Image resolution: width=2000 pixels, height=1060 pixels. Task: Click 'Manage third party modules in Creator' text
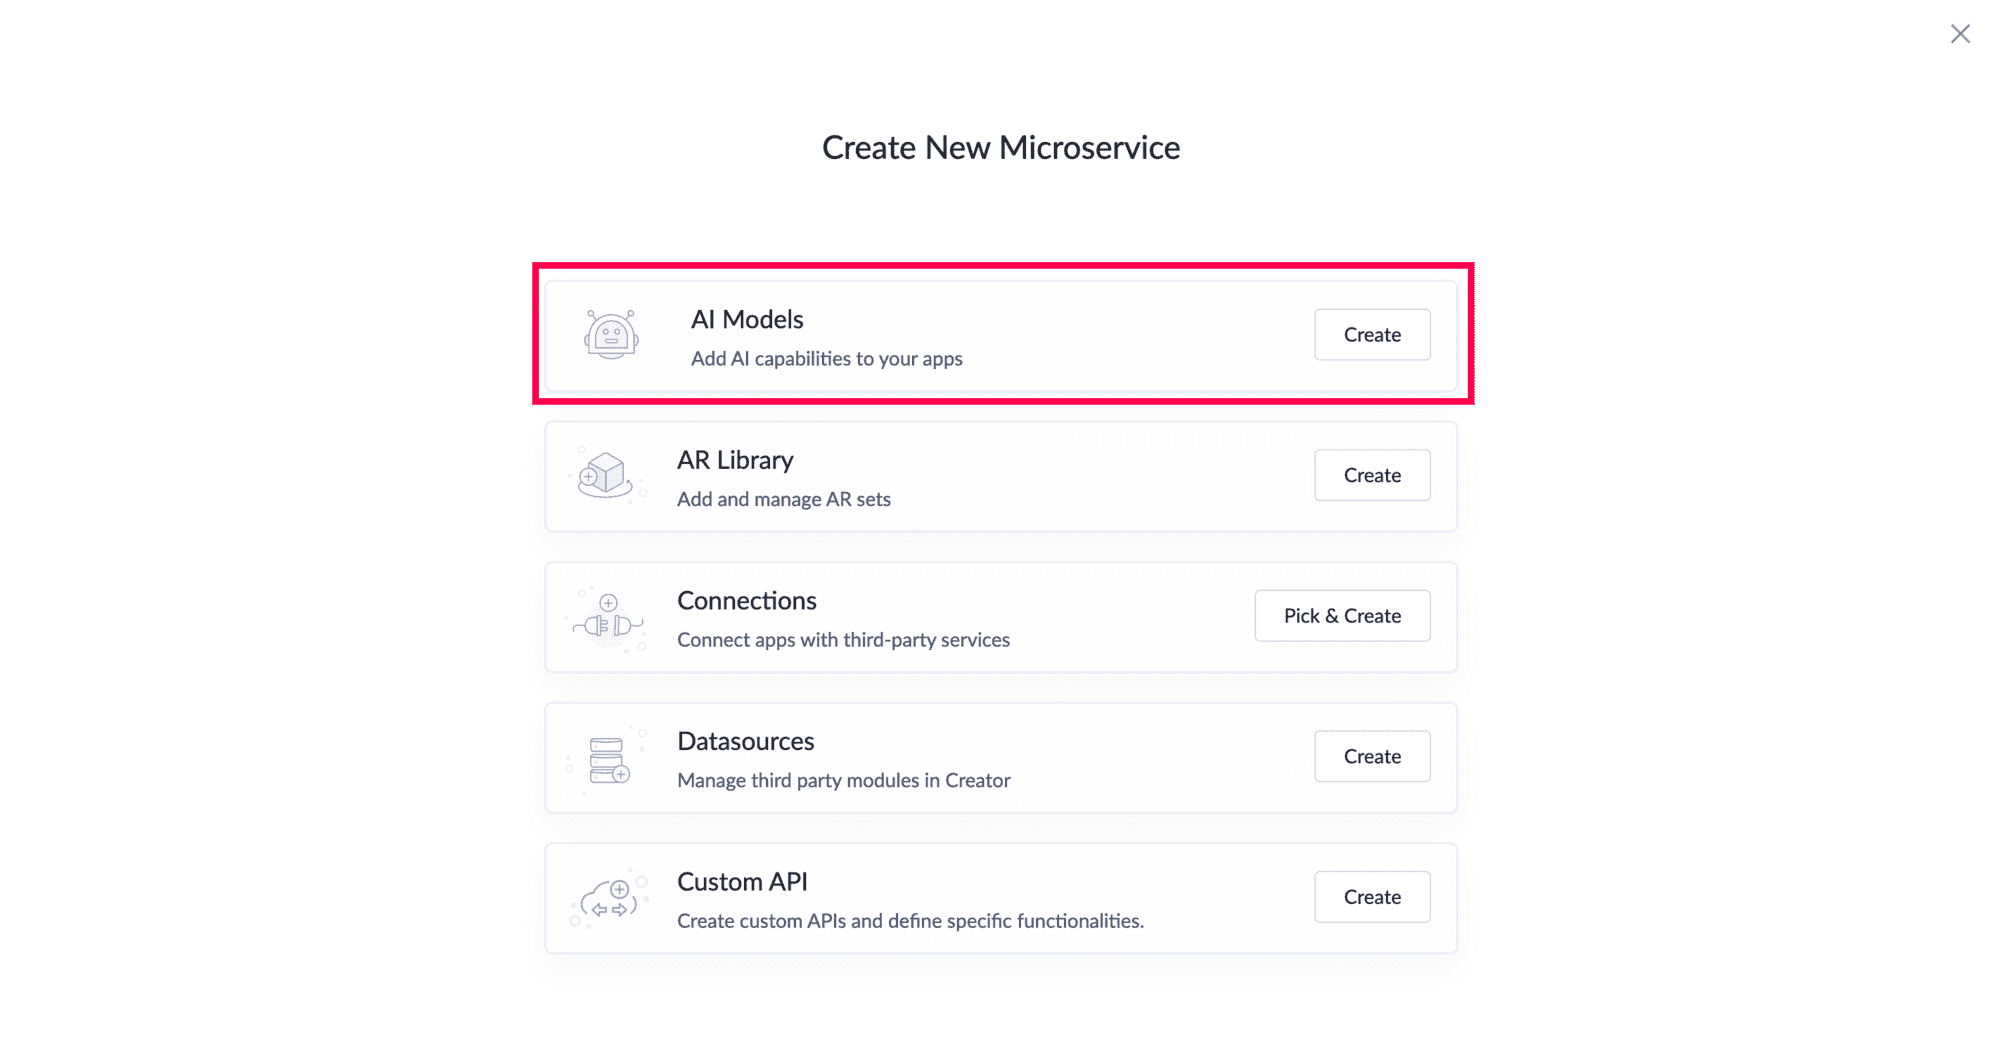[843, 780]
